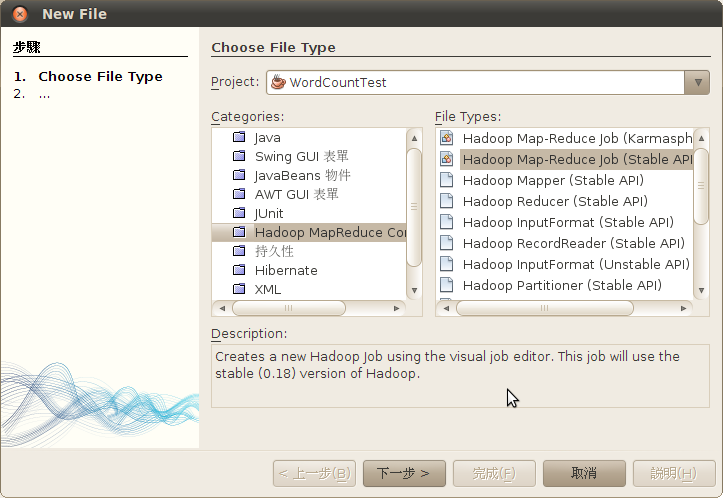This screenshot has width=723, height=498.
Task: Click the WordCountTest project coffee cup icon
Action: (278, 82)
